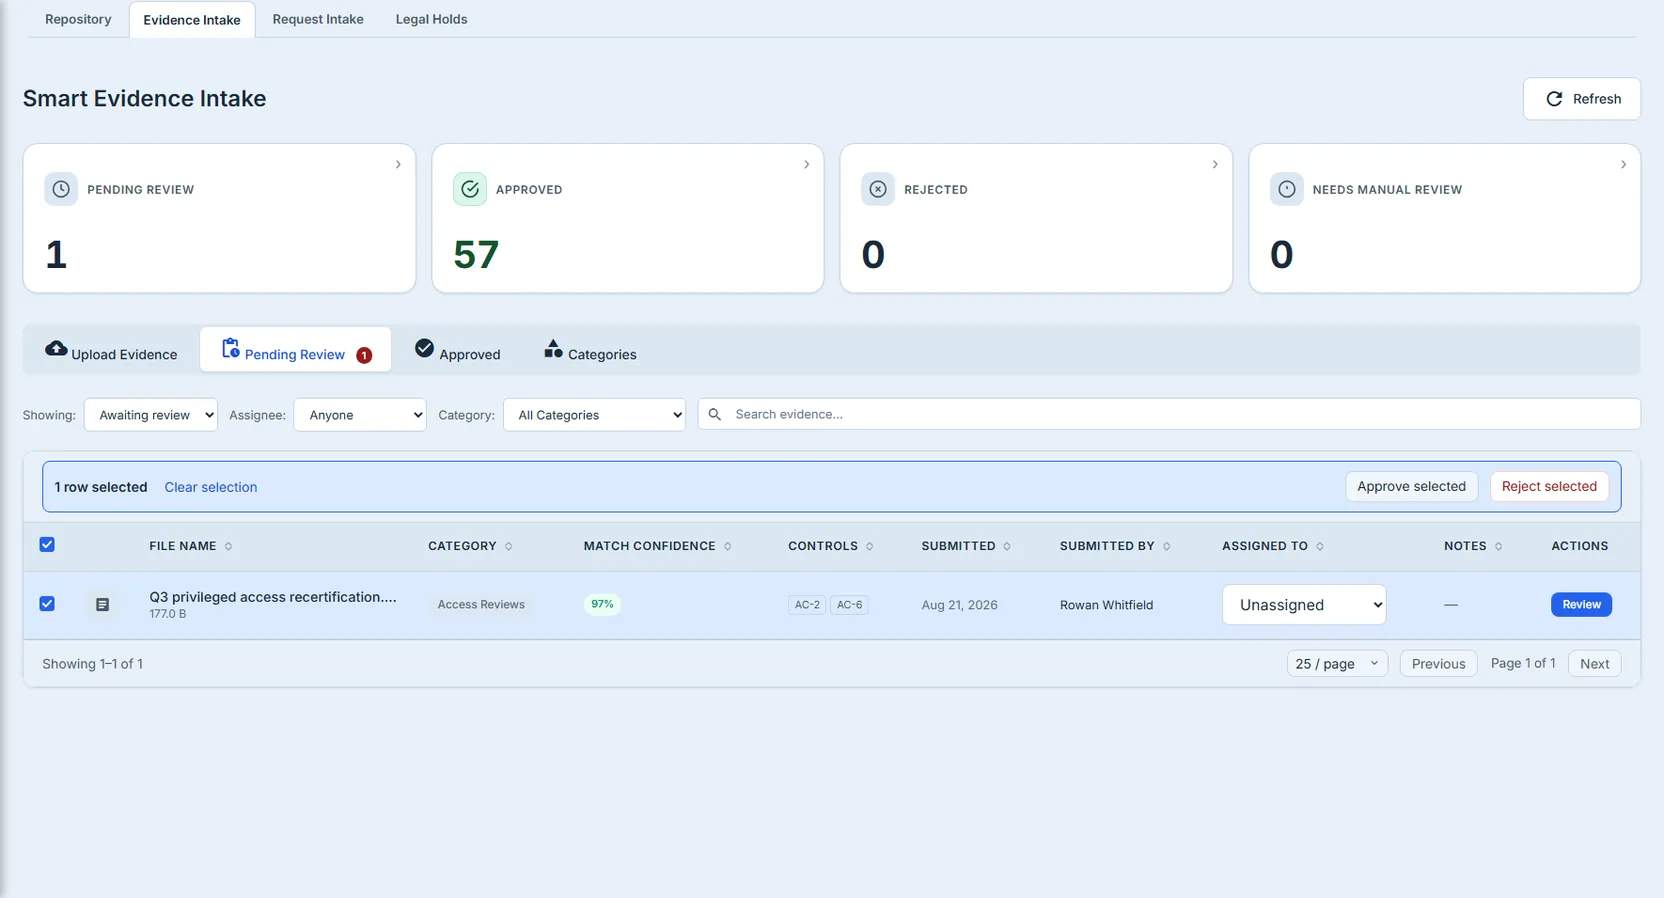The height and width of the screenshot is (898, 1664).
Task: Uncheck the Q3 privileged access row checkbox
Action: pyautogui.click(x=47, y=604)
